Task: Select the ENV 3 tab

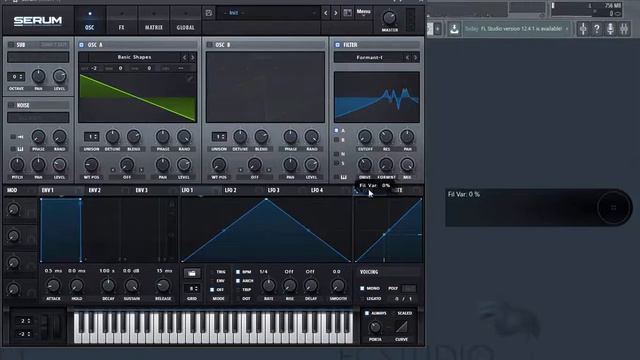Action: tap(142, 190)
